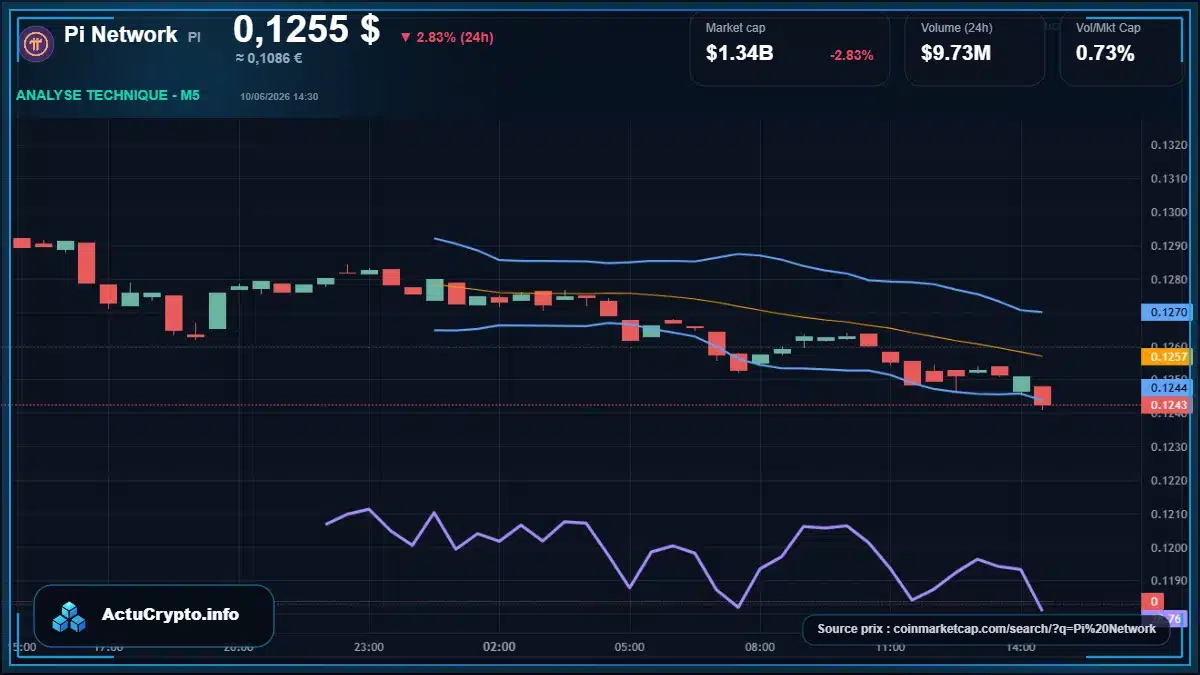Click the last red candle at 14:30
The width and height of the screenshot is (1200, 675).
point(1043,396)
